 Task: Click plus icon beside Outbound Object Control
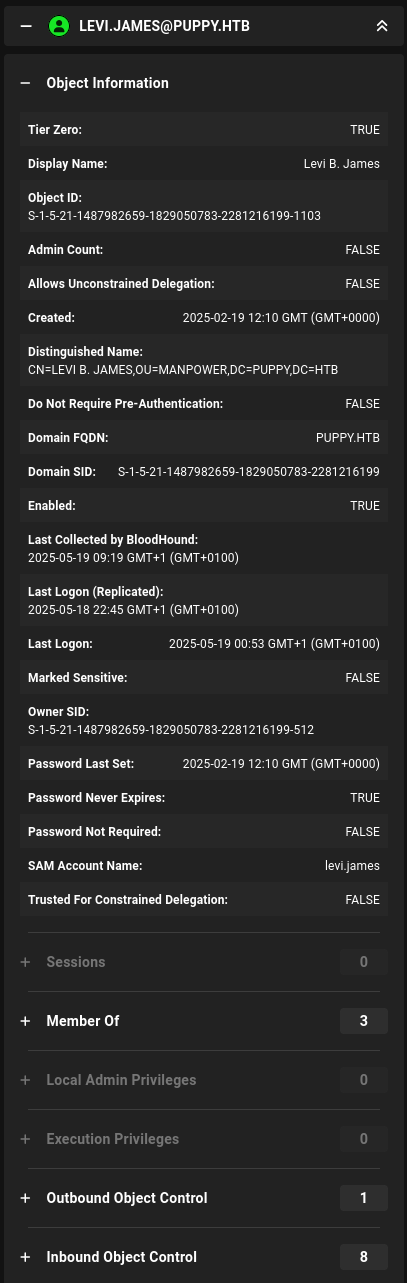(26, 1198)
